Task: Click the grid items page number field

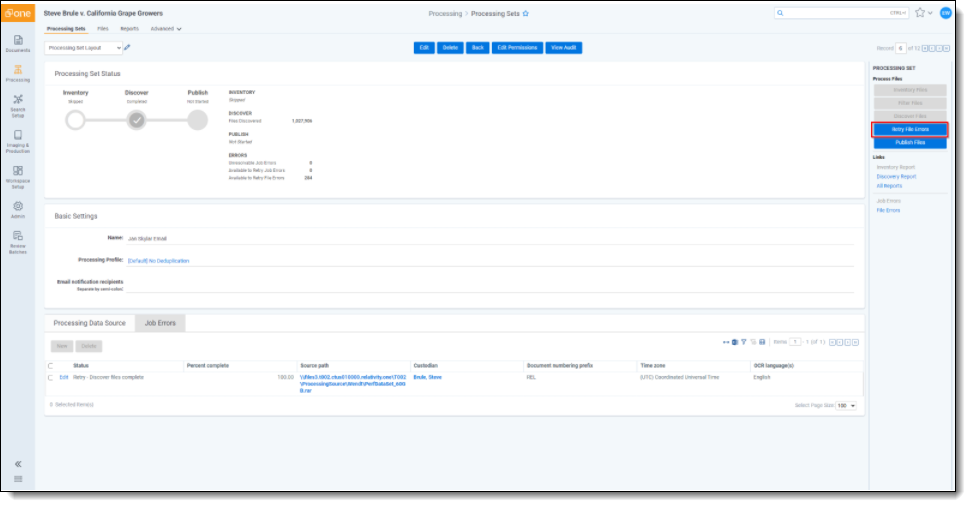Action: [x=795, y=342]
